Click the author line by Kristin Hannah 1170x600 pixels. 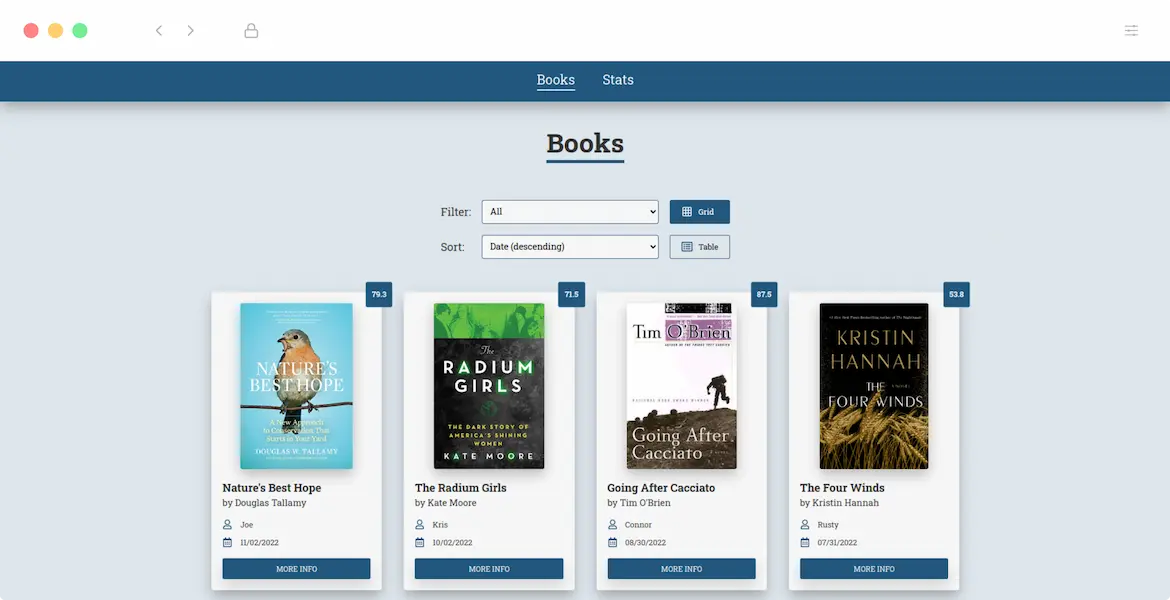(839, 503)
